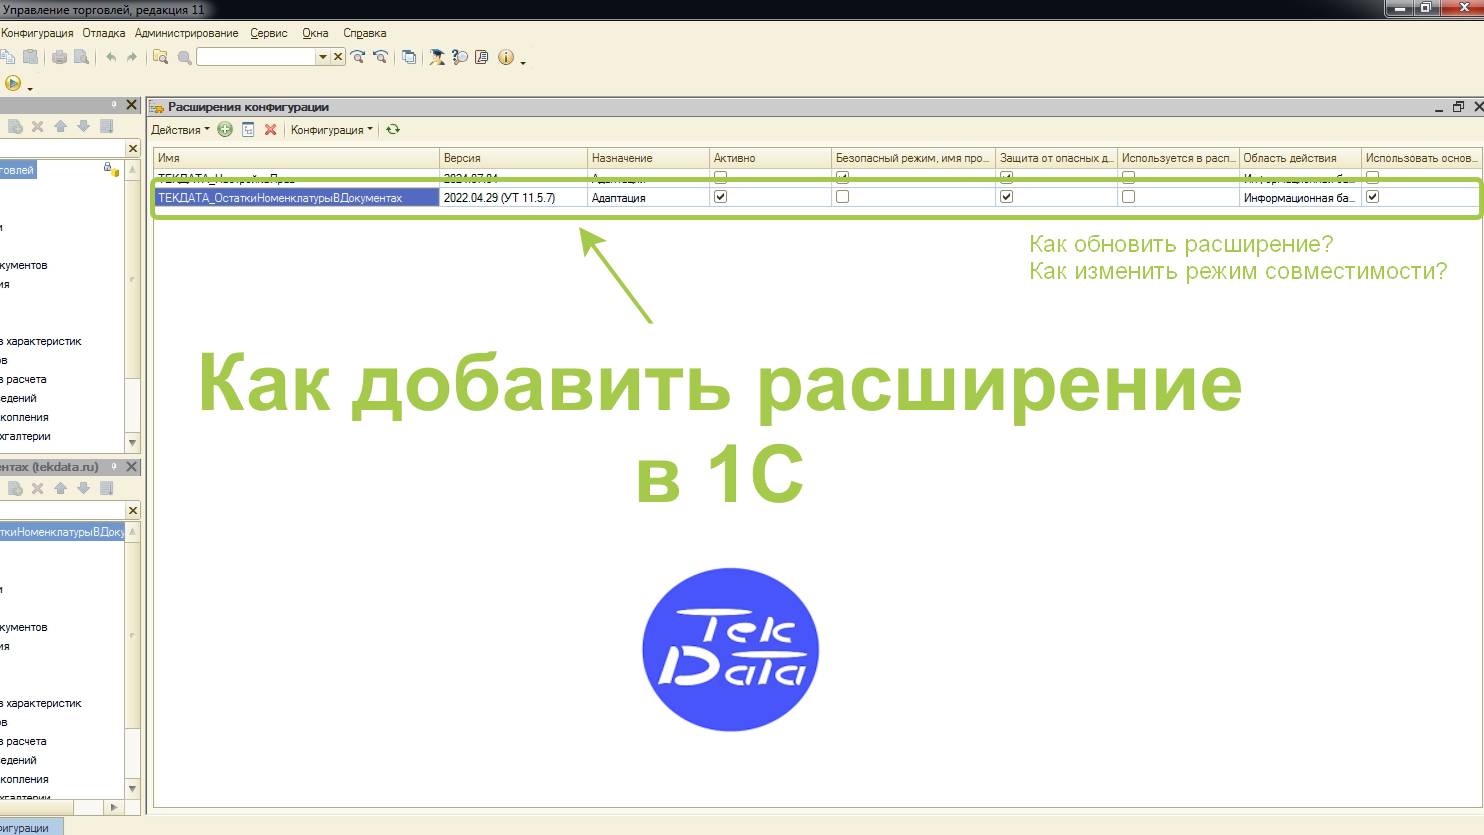Open the Сервис menu
The height and width of the screenshot is (835, 1484).
coord(269,33)
